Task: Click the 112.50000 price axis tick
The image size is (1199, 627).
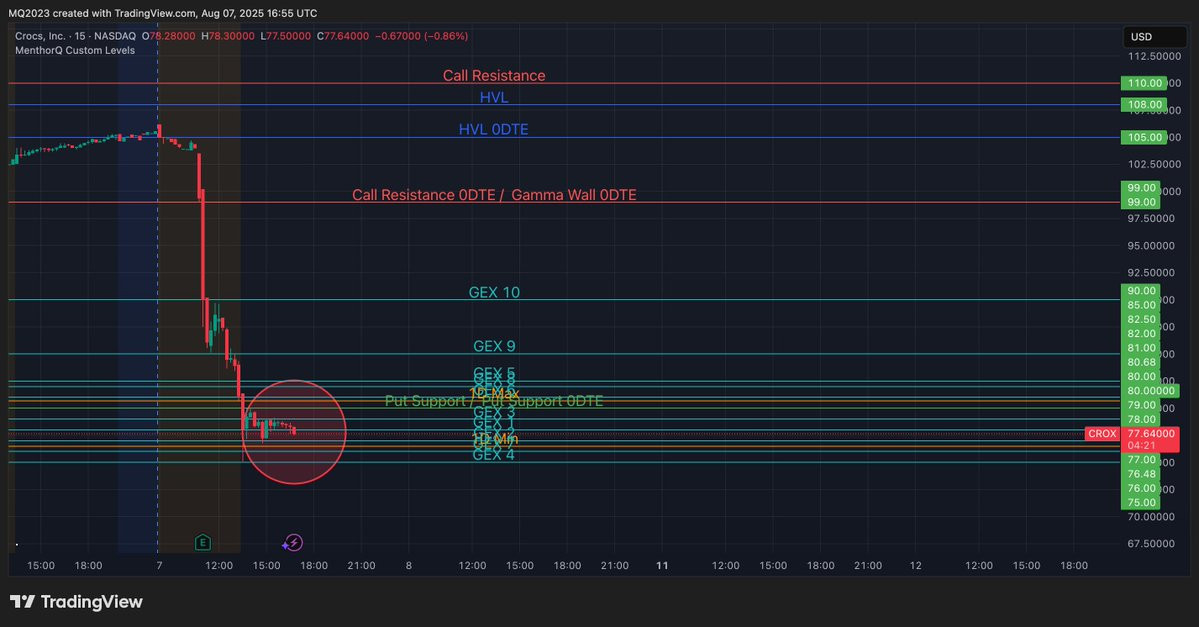Action: tap(1155, 57)
